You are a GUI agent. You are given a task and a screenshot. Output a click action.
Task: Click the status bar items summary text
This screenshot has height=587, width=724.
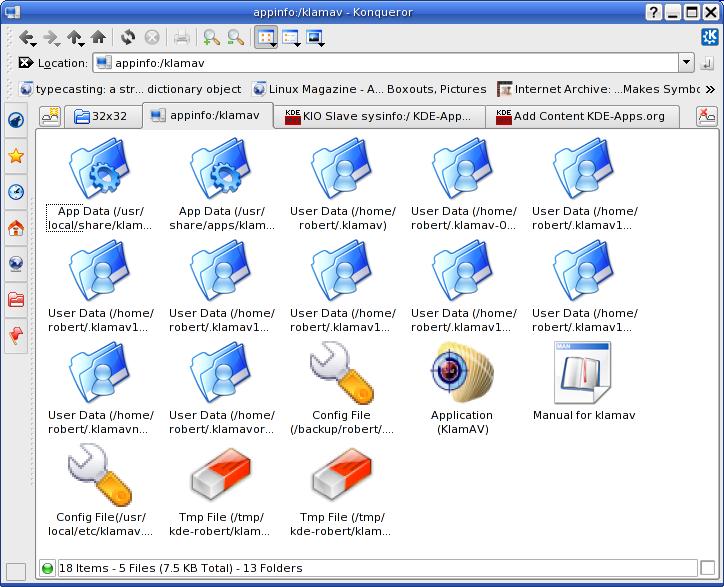point(181,568)
